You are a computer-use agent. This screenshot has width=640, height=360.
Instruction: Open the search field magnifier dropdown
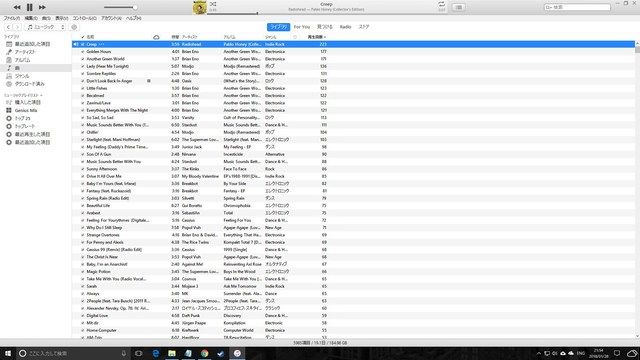(x=549, y=7)
